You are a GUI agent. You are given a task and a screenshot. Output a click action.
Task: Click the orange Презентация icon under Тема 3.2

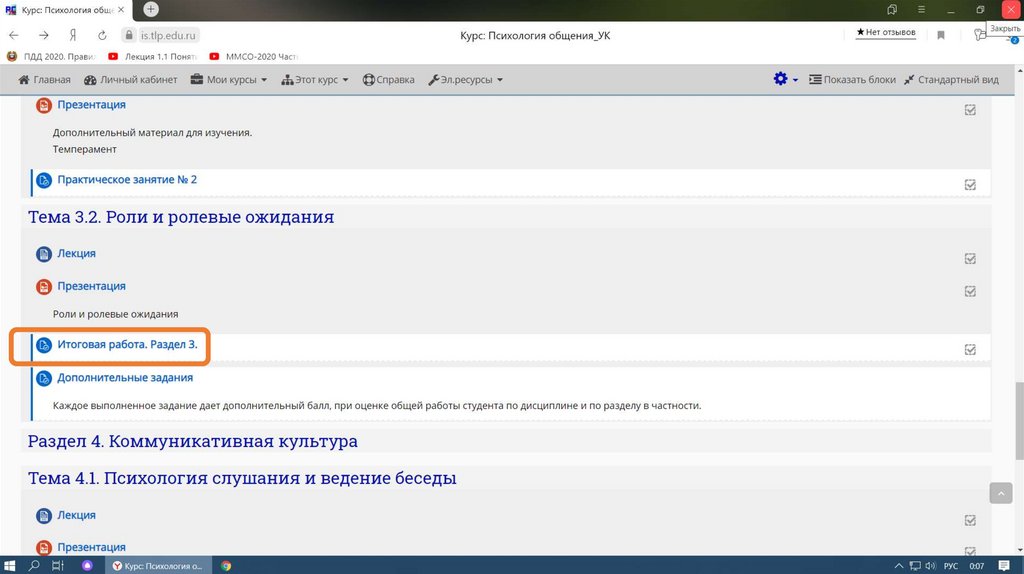(44, 287)
